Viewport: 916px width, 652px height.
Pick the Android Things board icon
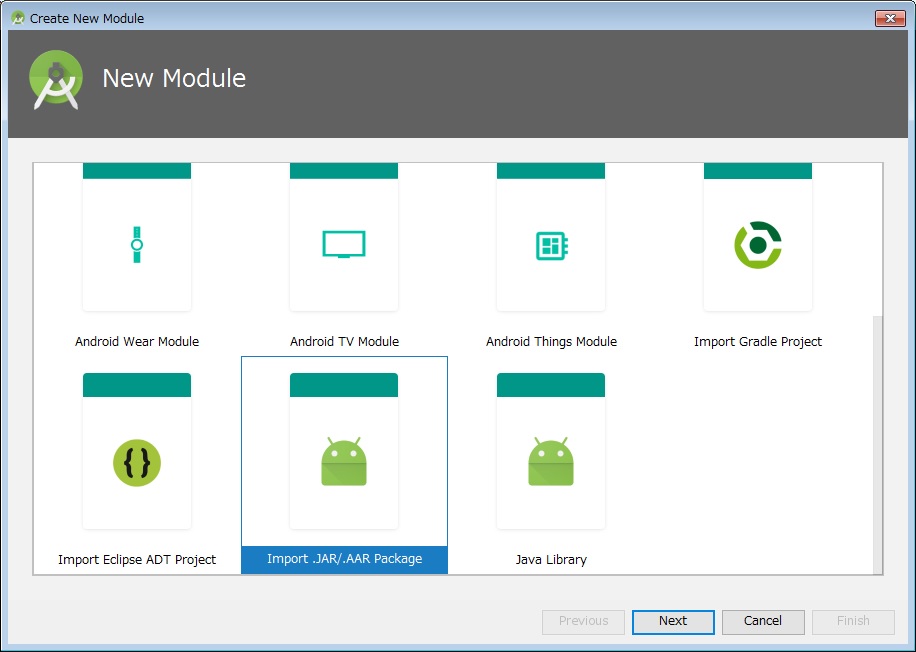coord(552,245)
